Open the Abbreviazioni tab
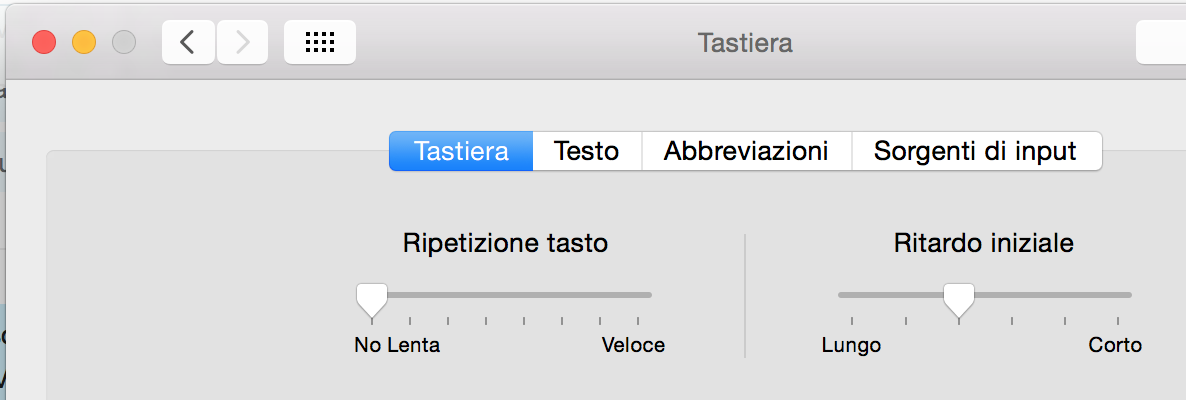Screen dimensions: 1186x400 tap(747, 151)
